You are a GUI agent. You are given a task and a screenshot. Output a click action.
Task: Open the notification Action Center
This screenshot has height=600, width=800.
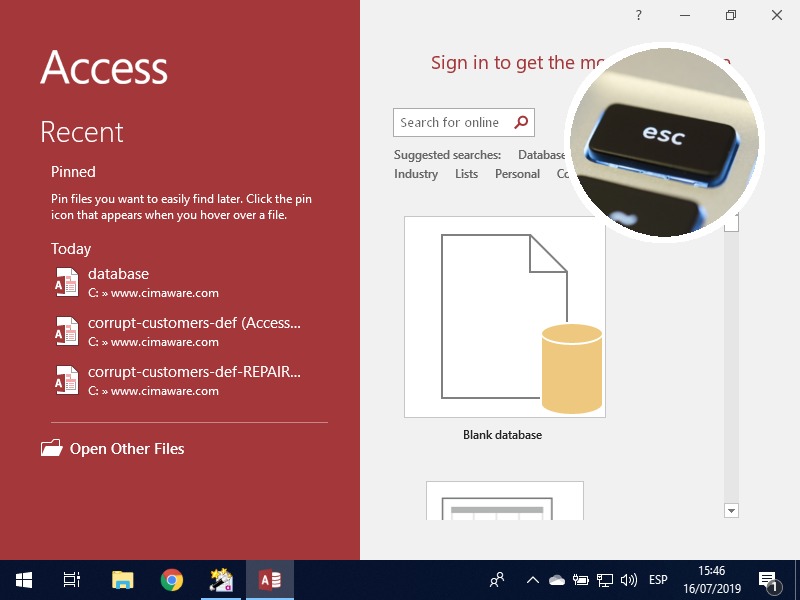[x=769, y=580]
